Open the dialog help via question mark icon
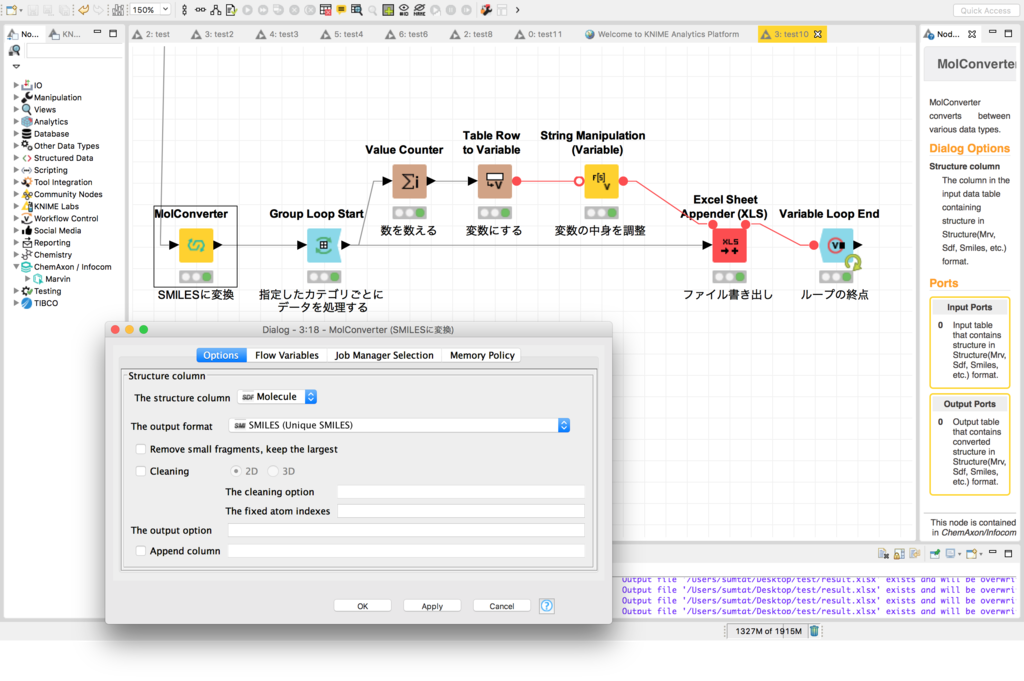 coord(546,605)
